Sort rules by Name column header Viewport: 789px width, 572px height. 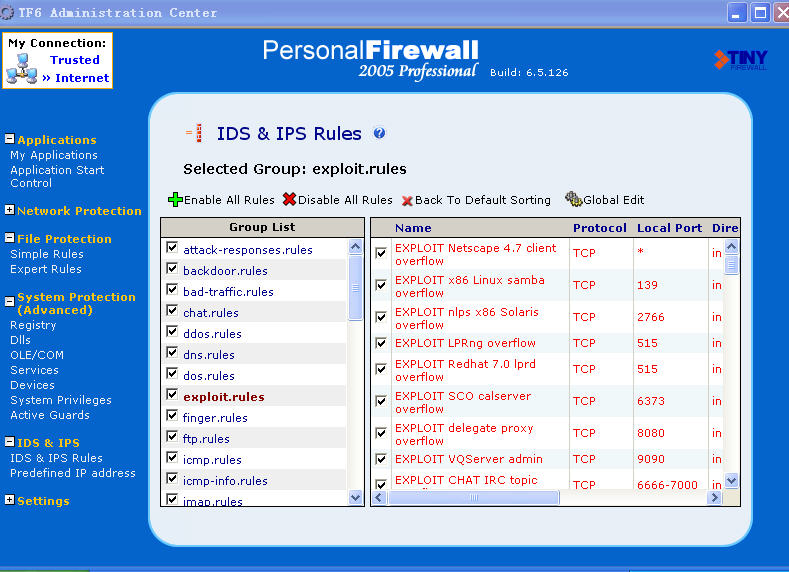pyautogui.click(x=413, y=228)
